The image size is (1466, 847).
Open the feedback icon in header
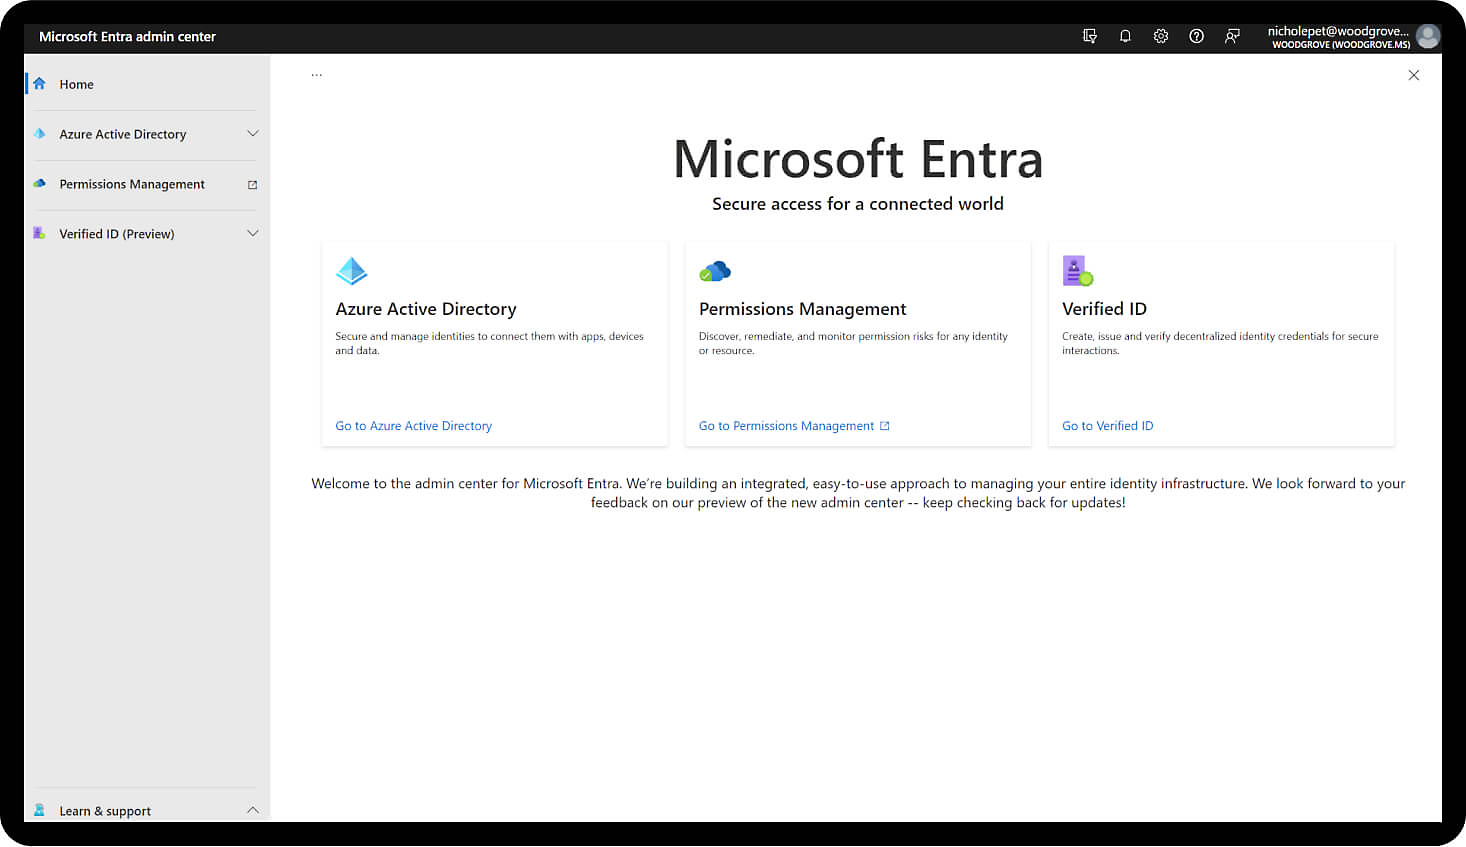coord(1232,36)
